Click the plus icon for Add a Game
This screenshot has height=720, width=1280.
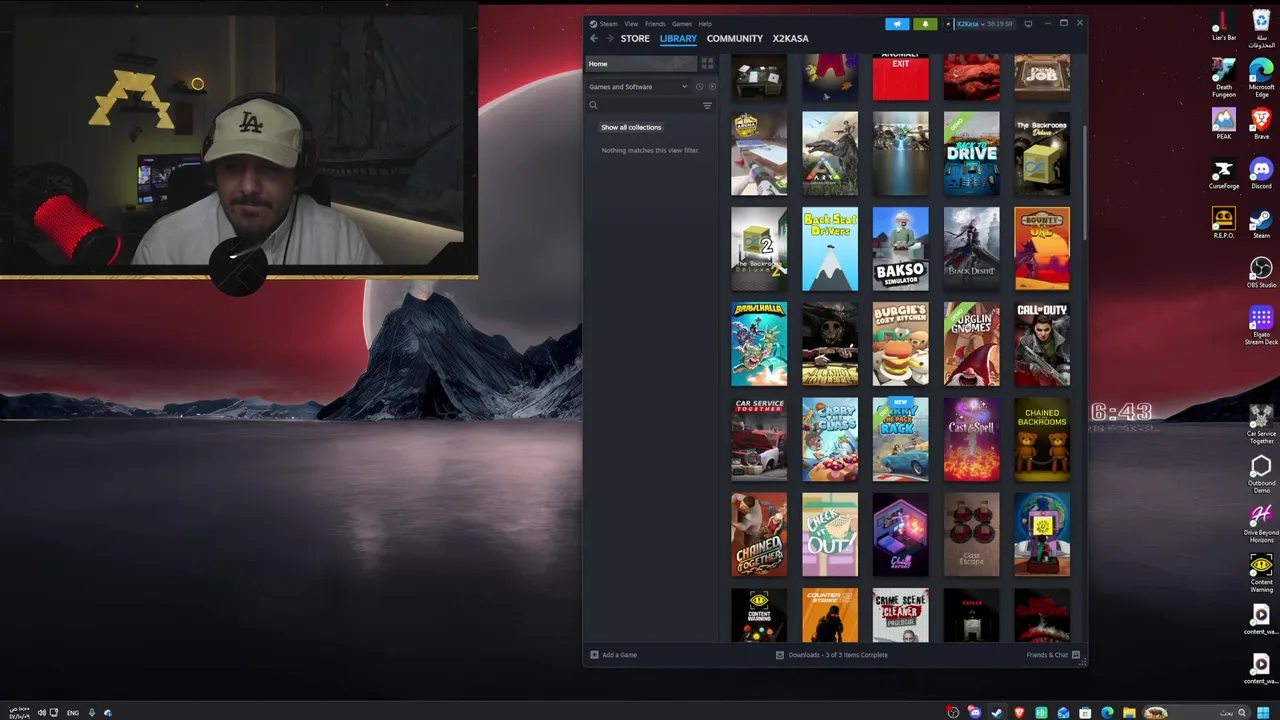(x=594, y=655)
